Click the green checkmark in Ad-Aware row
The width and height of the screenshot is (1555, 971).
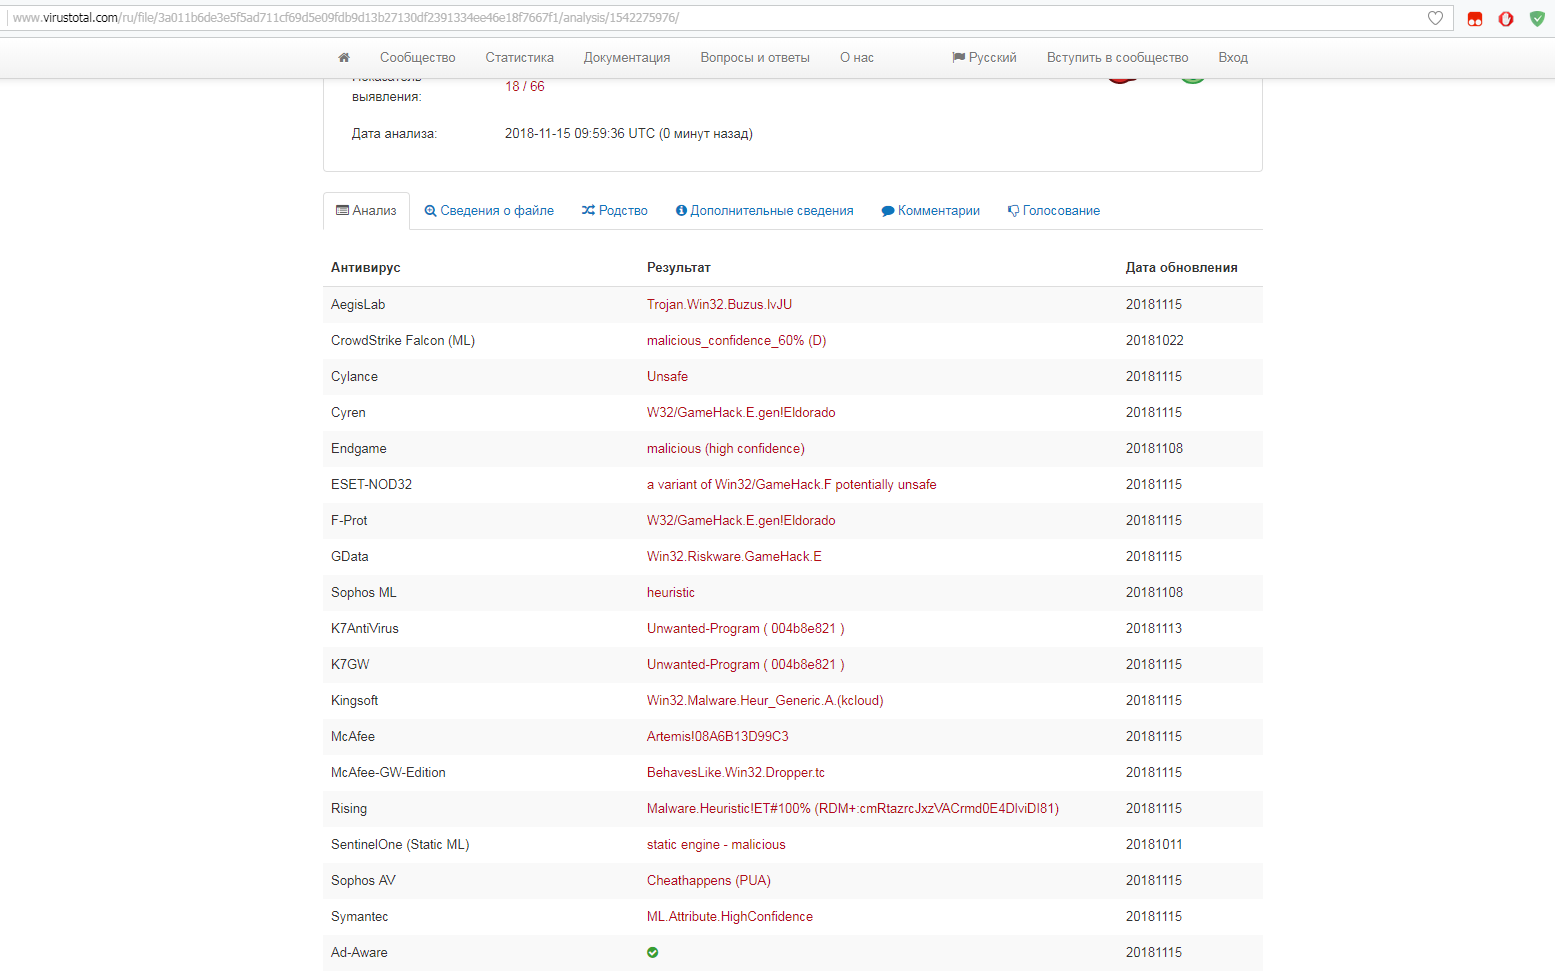coord(653,952)
